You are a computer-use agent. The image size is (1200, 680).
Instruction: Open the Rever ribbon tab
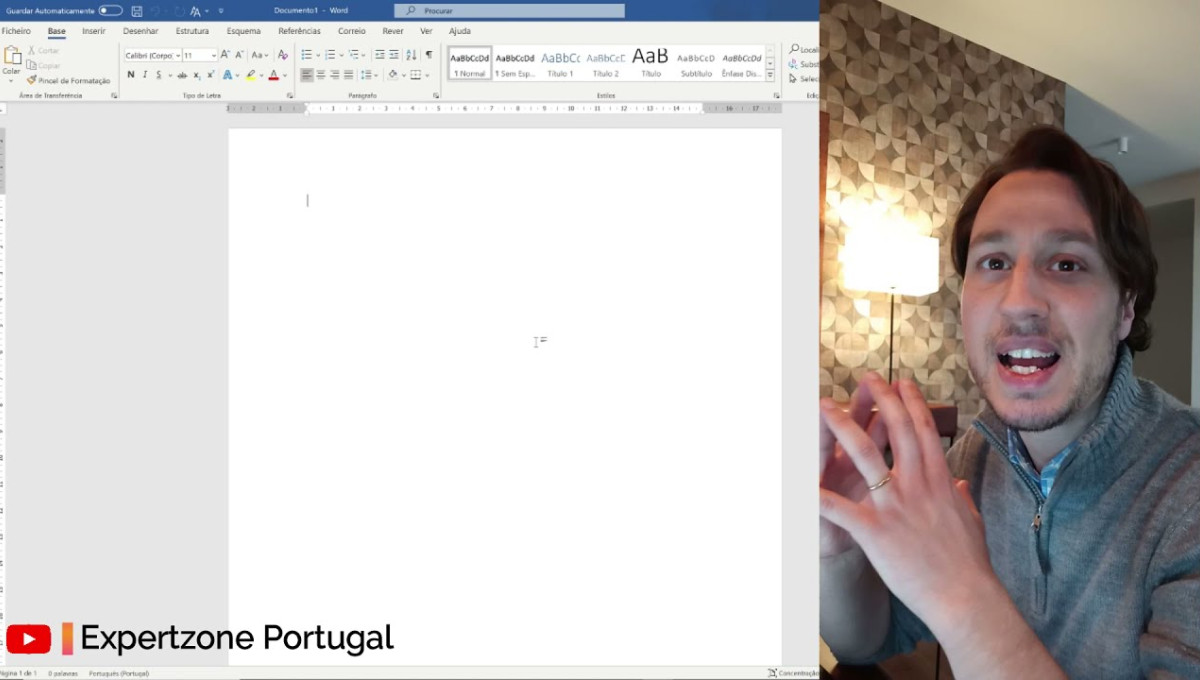click(x=392, y=31)
